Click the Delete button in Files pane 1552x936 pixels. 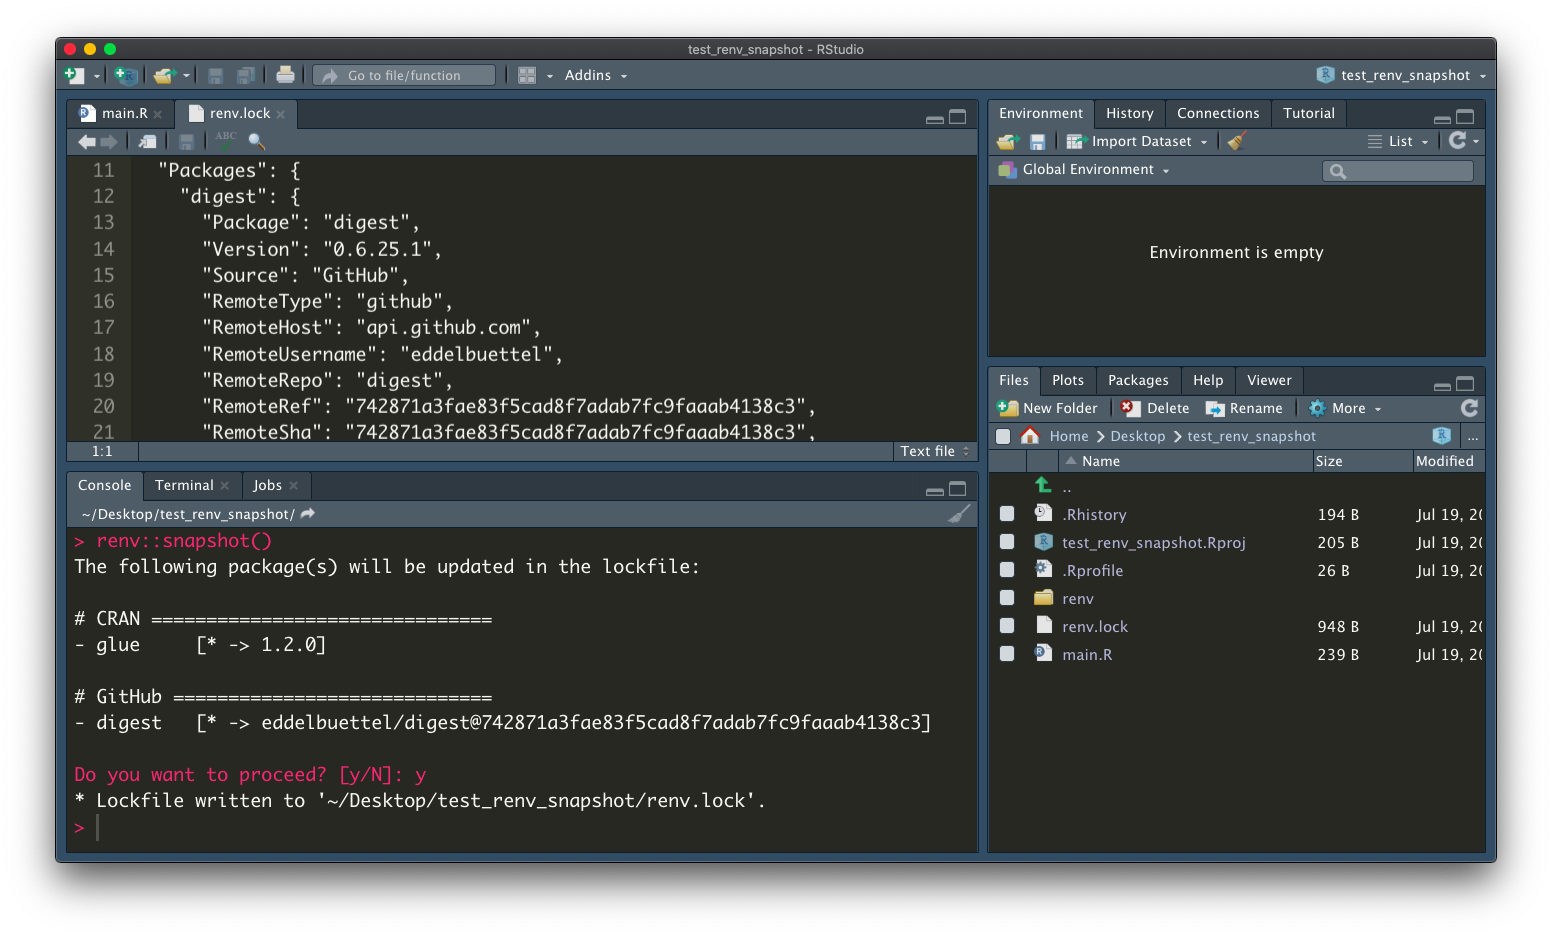(1156, 408)
